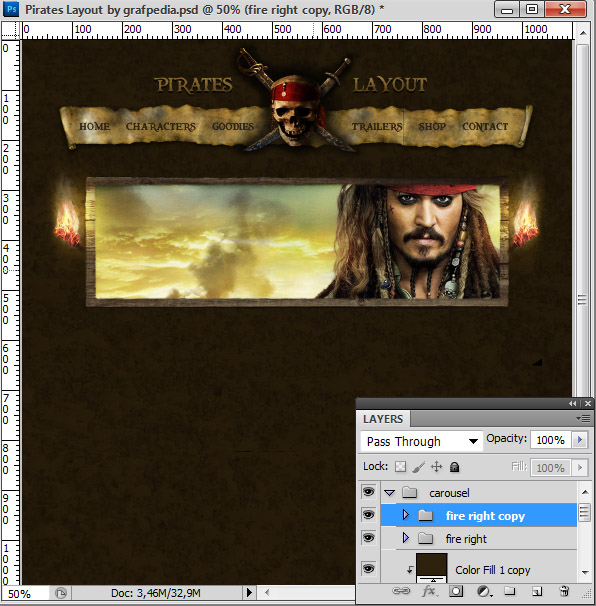Click the 50% zoom level field
This screenshot has width=596, height=606.
(x=25, y=593)
